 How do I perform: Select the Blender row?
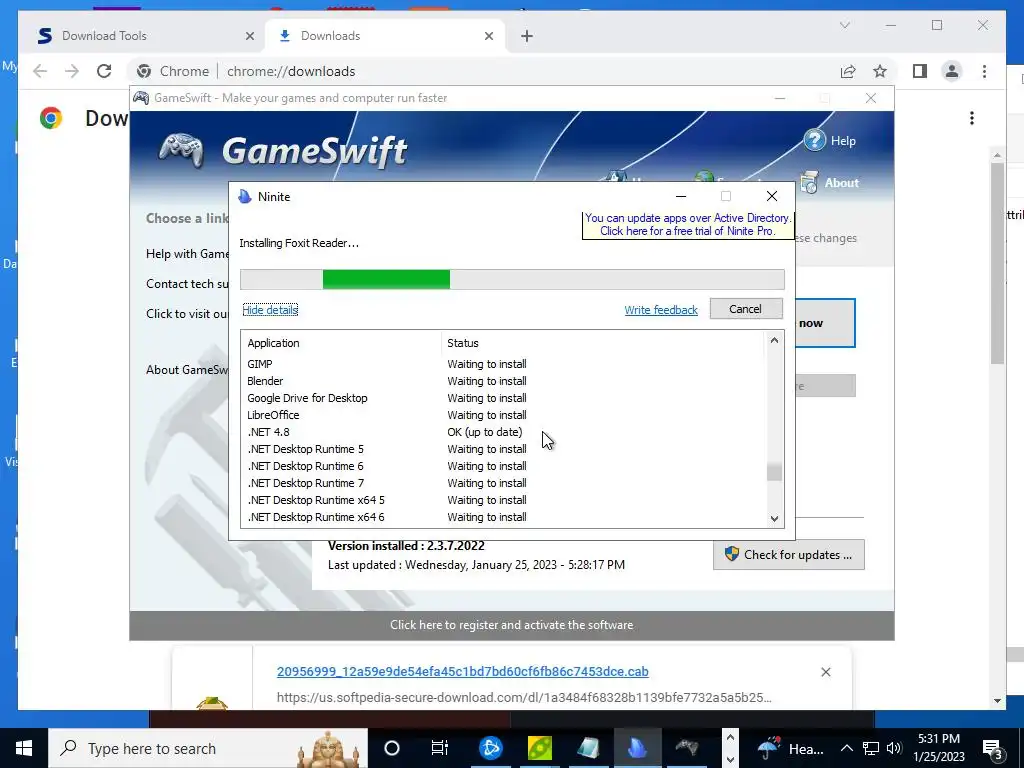point(503,381)
